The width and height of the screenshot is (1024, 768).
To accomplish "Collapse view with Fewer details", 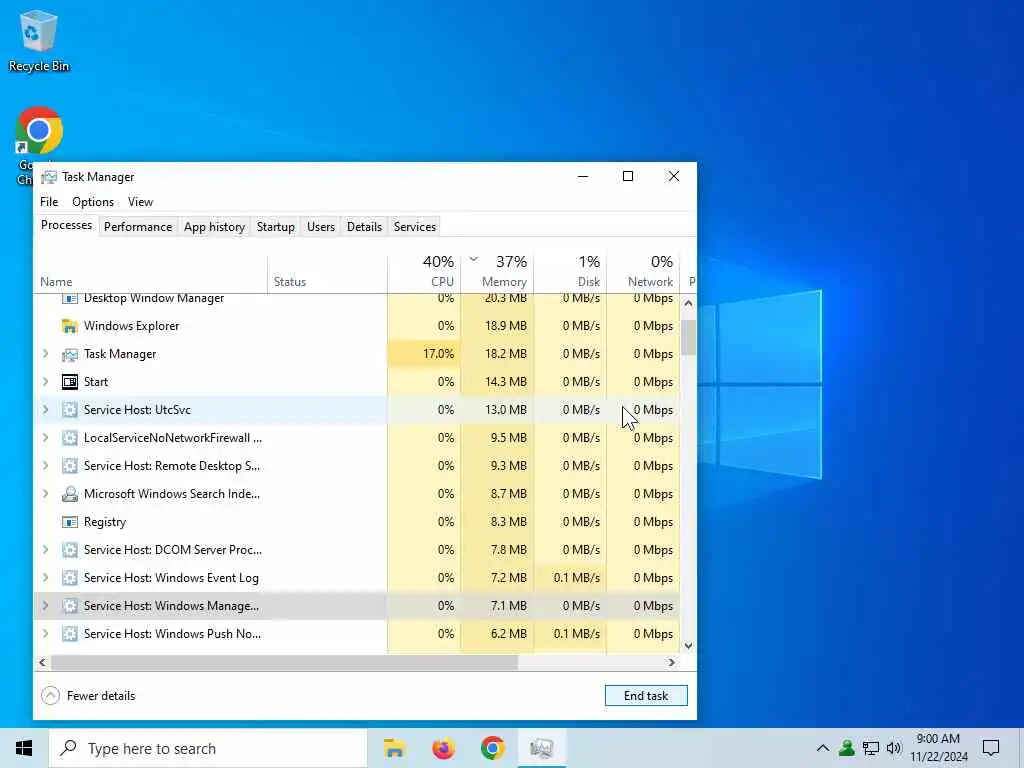I will [88, 696].
